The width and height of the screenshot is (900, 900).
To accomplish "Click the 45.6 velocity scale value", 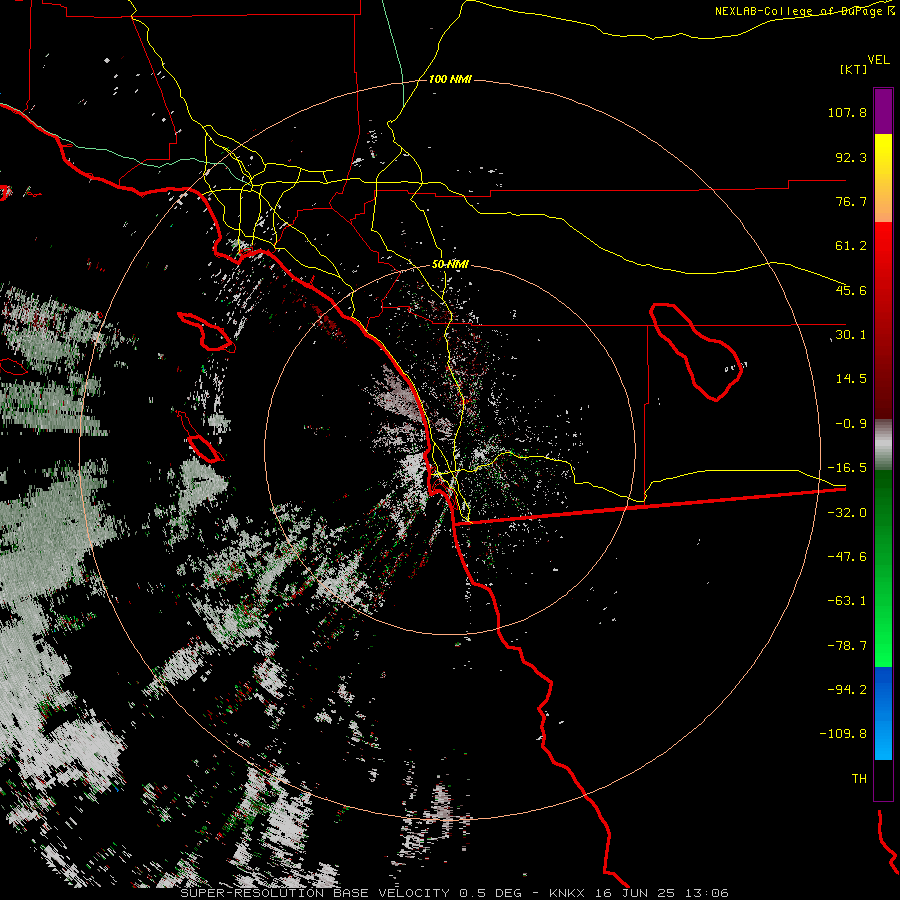I will [x=851, y=290].
